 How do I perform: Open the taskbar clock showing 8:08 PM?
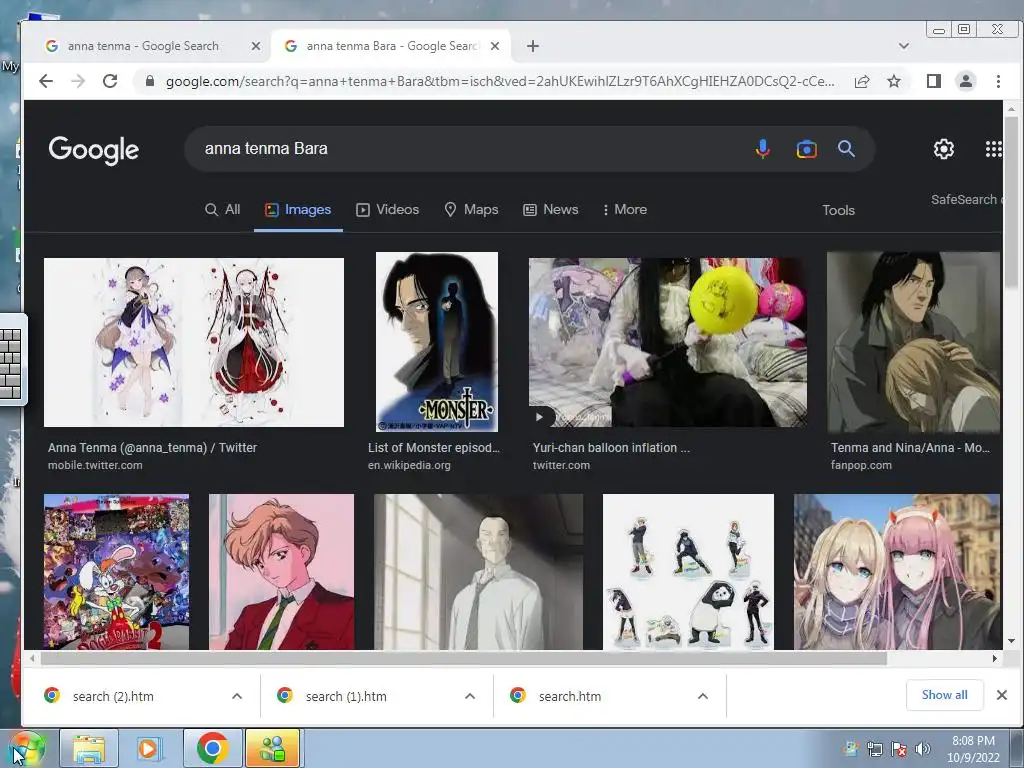[973, 749]
